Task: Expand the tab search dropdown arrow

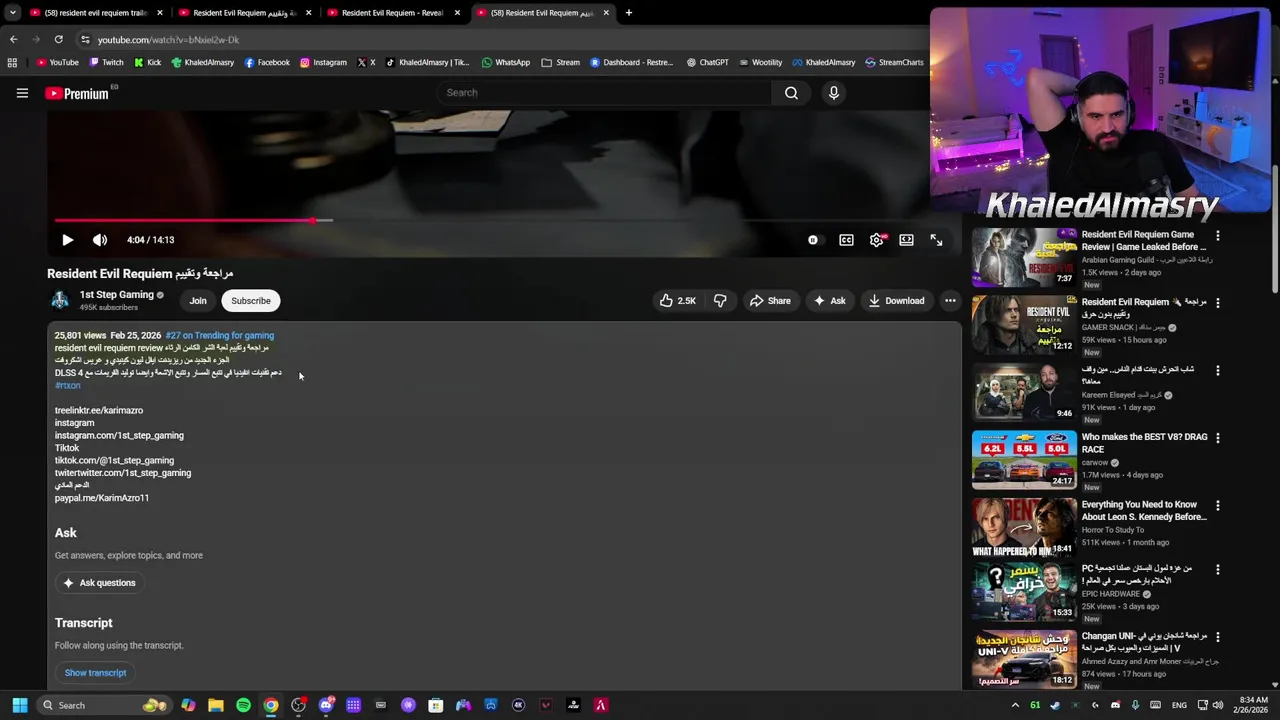Action: (12, 13)
